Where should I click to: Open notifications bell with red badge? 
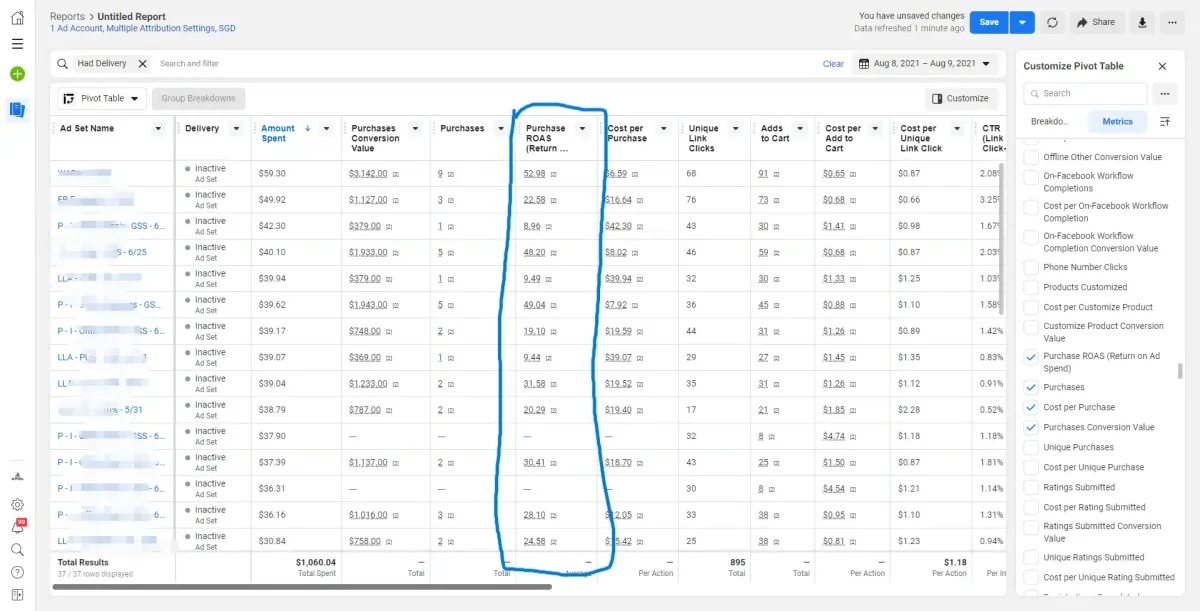coord(17,527)
